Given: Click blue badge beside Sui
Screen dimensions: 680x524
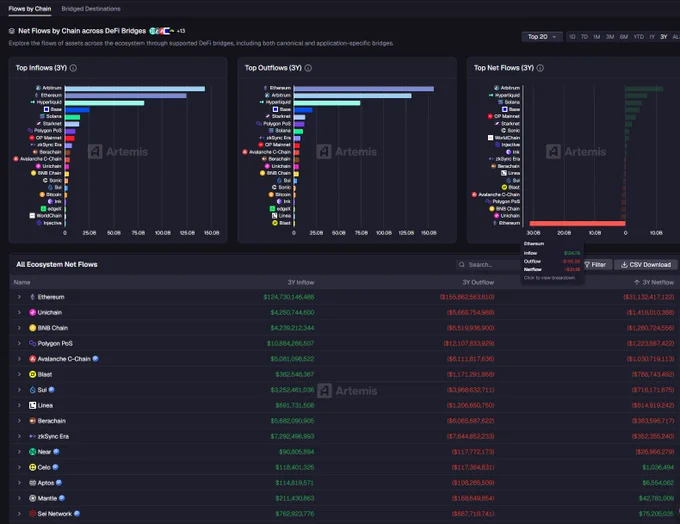Looking at the screenshot, I should [x=52, y=390].
